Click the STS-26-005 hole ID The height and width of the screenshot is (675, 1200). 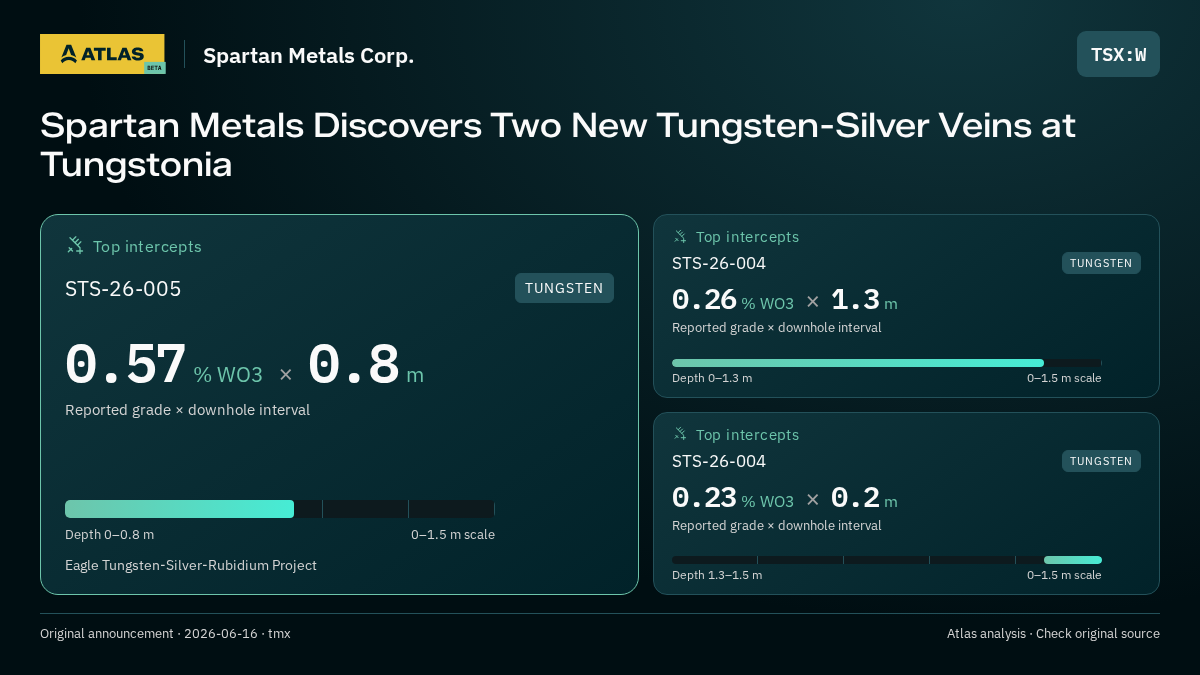(x=123, y=289)
